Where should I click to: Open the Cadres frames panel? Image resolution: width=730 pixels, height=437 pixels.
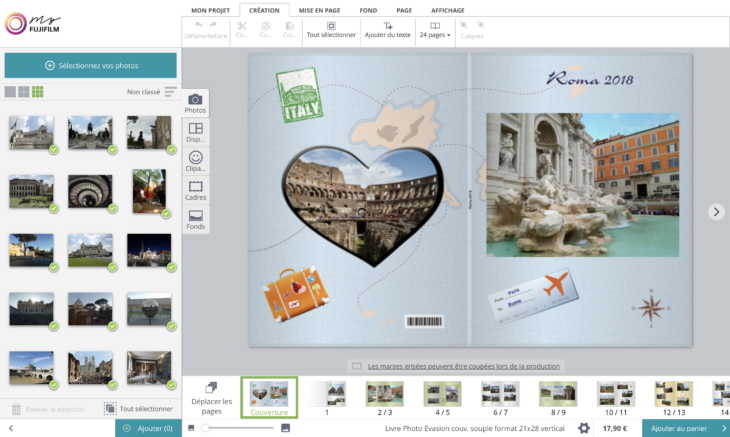click(195, 190)
